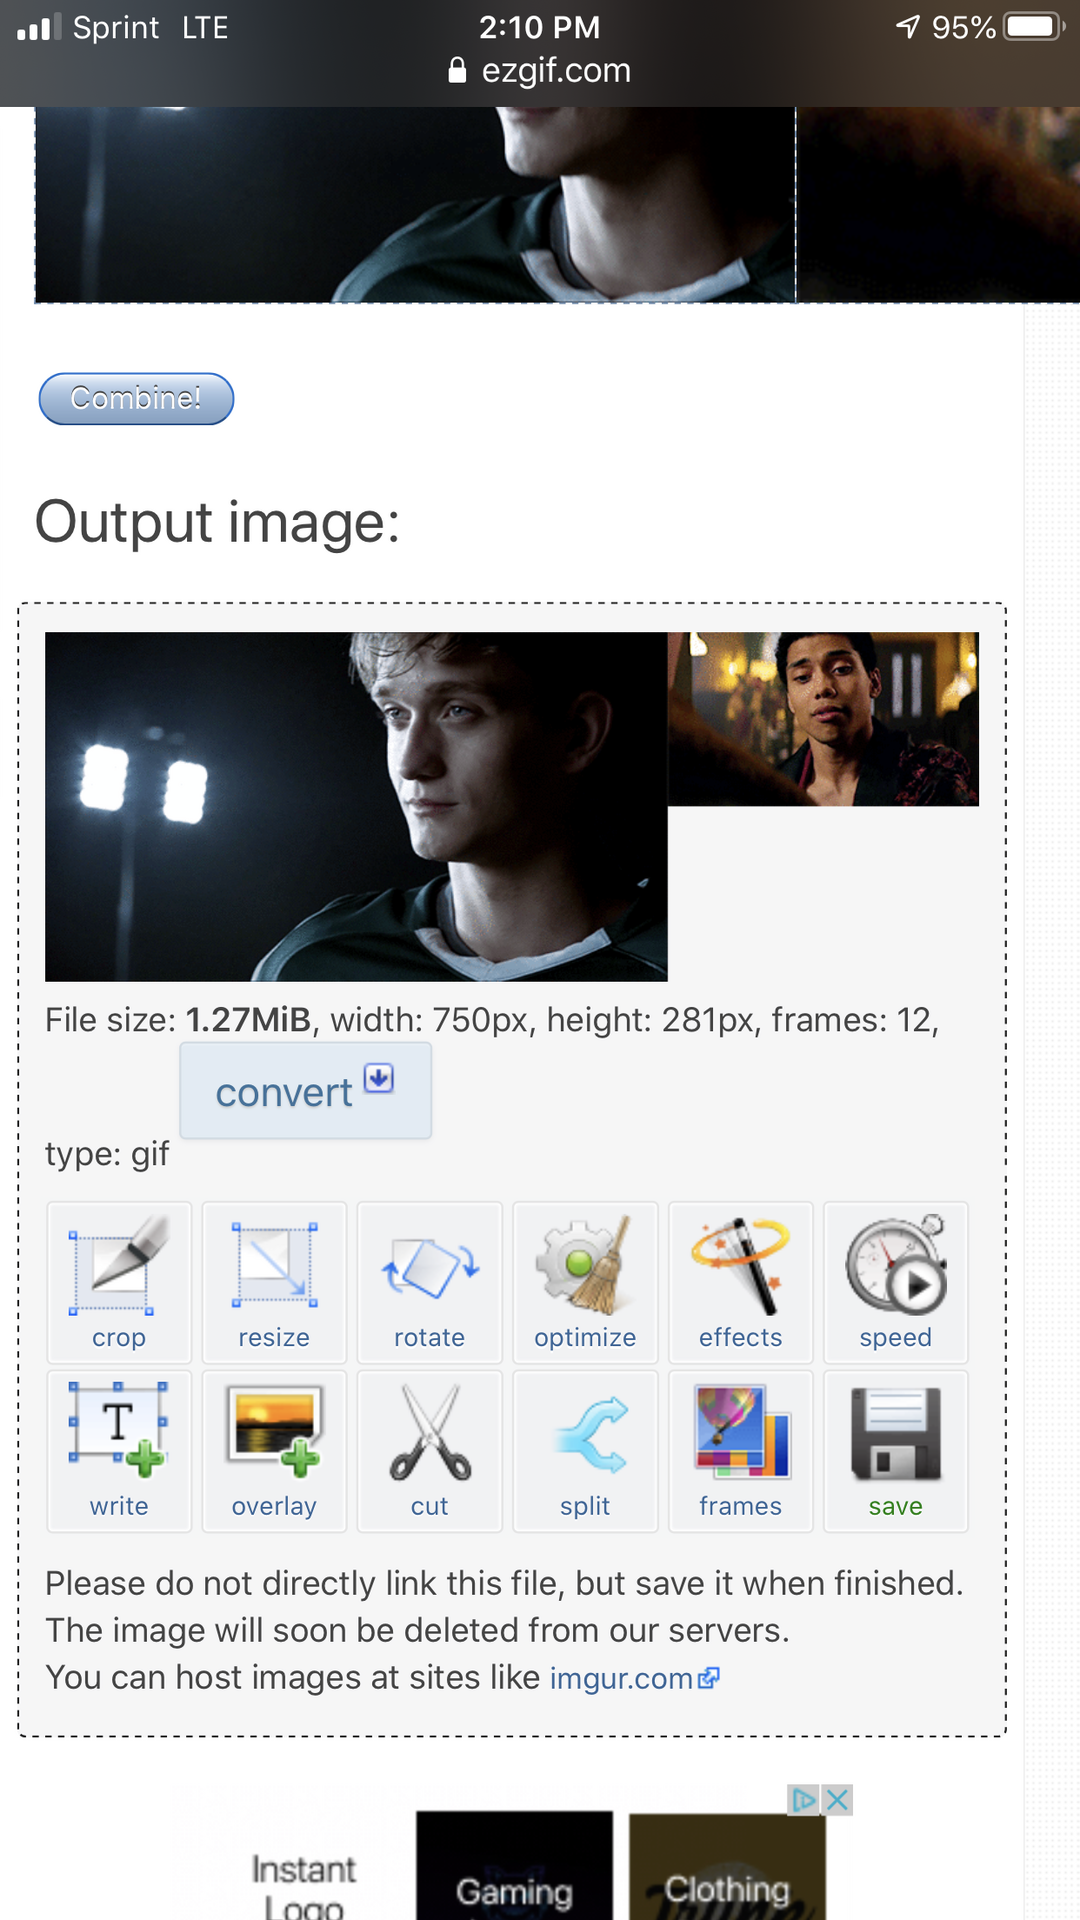
Task: Select the crop tool icon
Action: click(119, 1282)
